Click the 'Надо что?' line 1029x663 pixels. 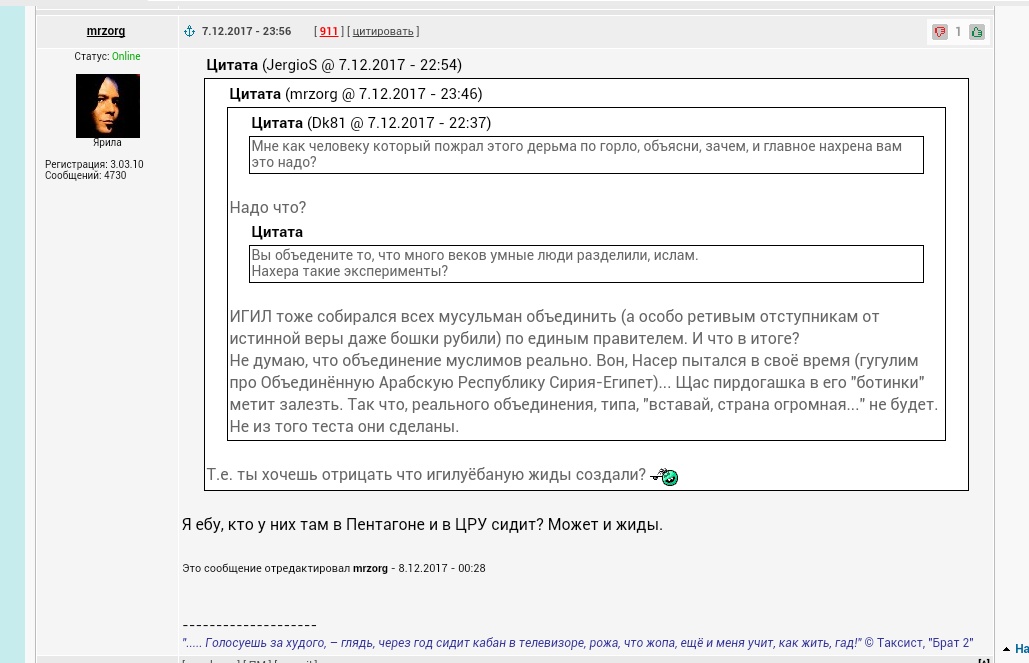(x=268, y=207)
